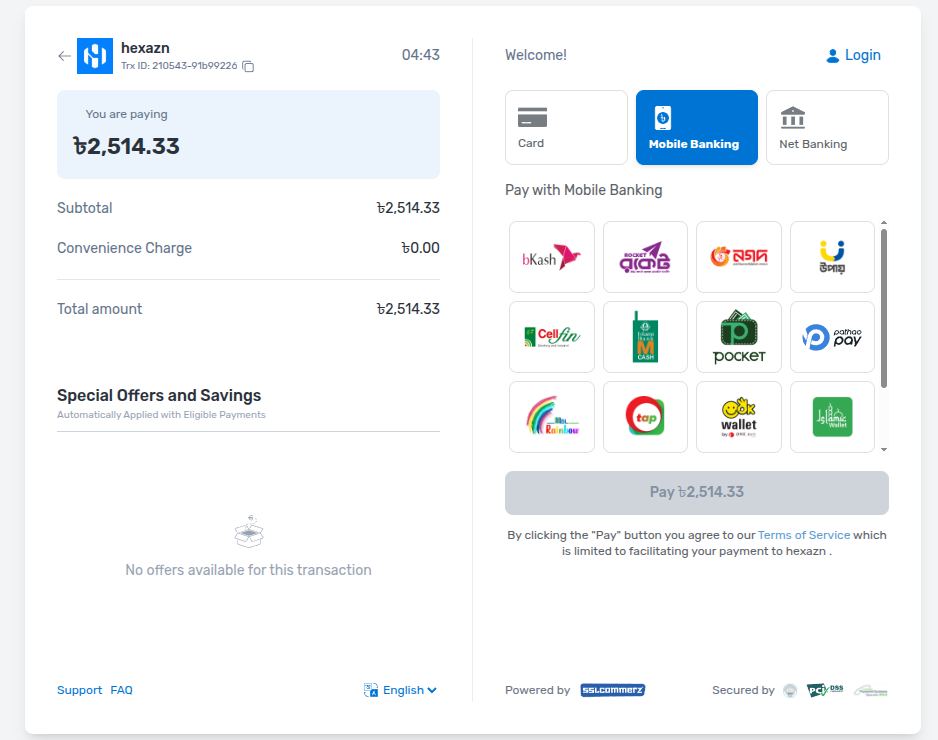Click the language translate icon
938x740 pixels.
[x=370, y=690]
